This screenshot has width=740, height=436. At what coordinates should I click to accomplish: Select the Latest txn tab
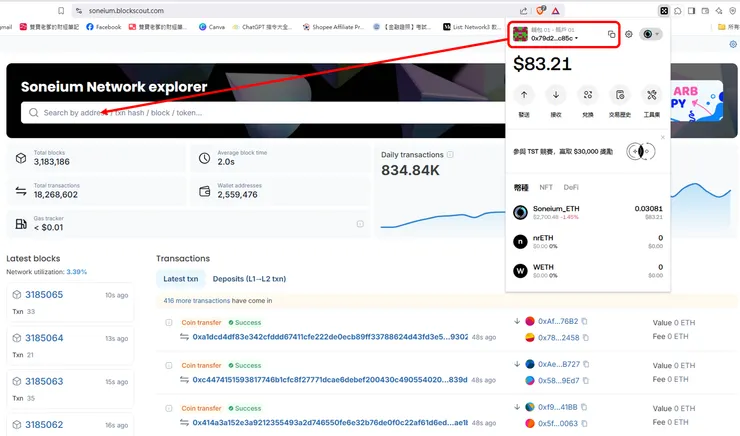click(x=181, y=279)
